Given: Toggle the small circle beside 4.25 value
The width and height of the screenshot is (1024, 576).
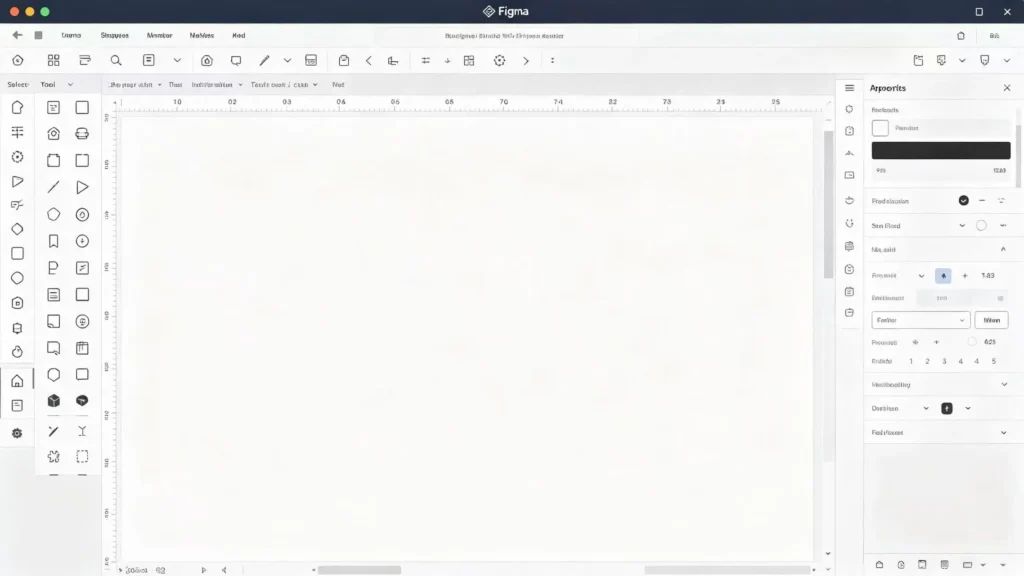Looking at the screenshot, I should [x=972, y=342].
